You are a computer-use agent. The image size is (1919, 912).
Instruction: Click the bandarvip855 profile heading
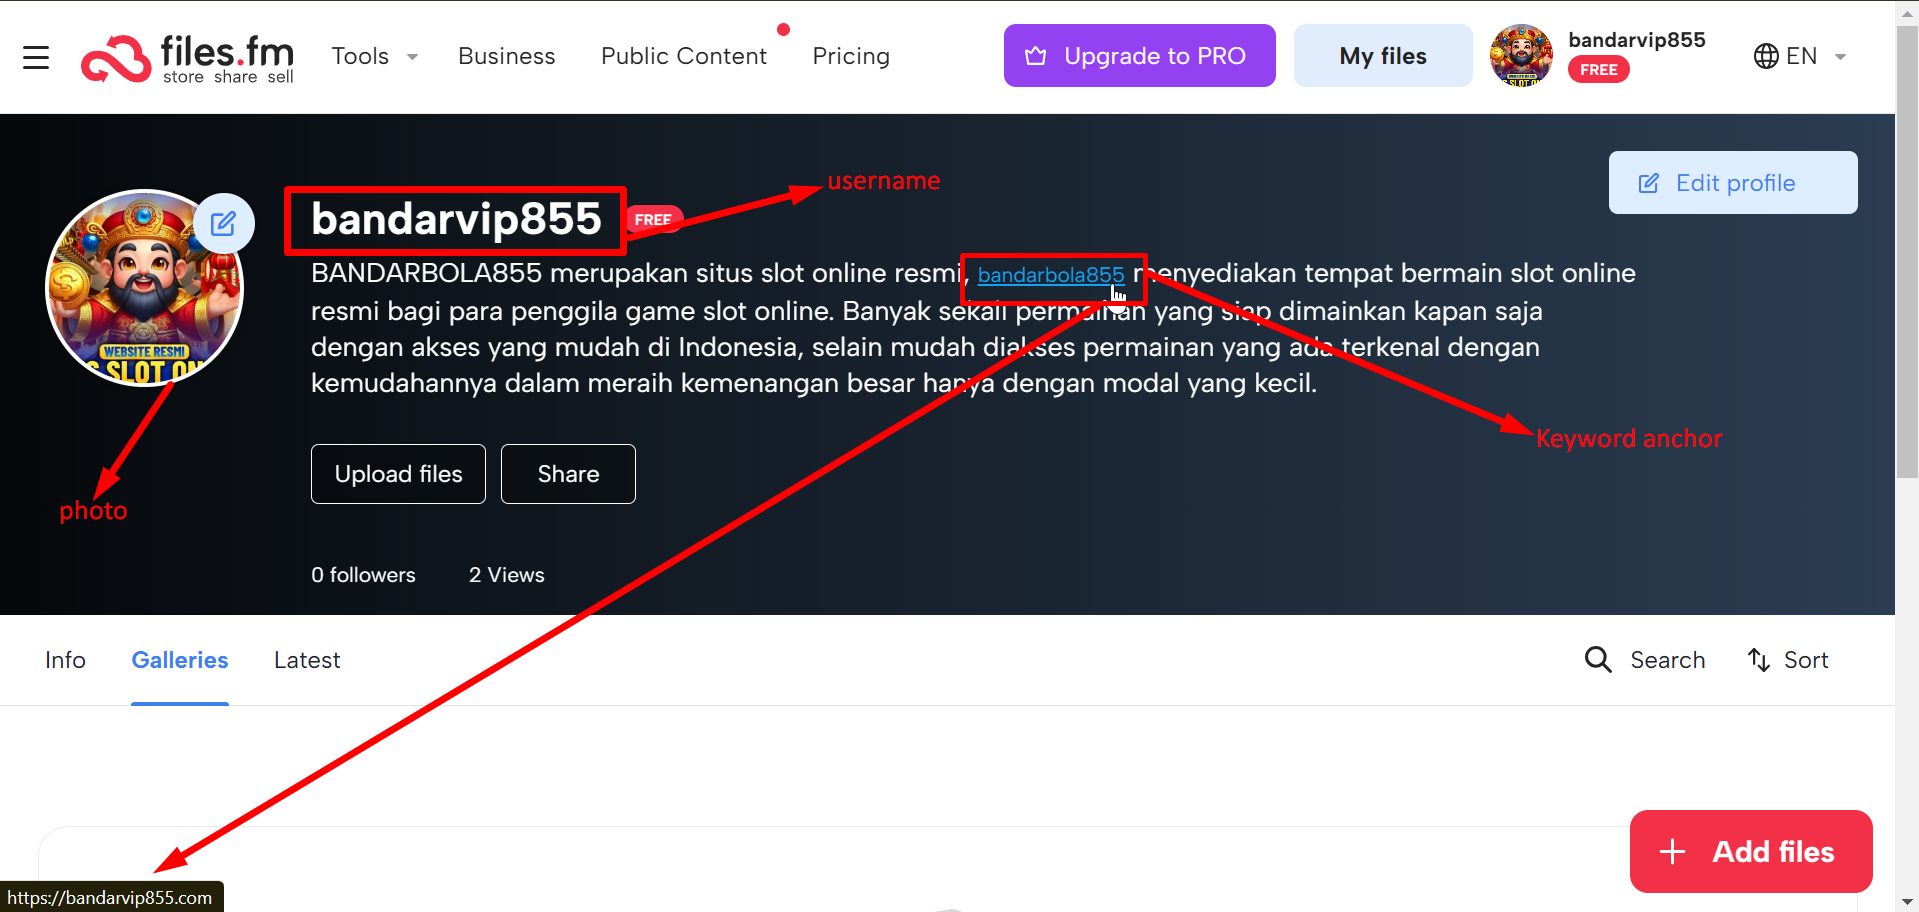(456, 219)
